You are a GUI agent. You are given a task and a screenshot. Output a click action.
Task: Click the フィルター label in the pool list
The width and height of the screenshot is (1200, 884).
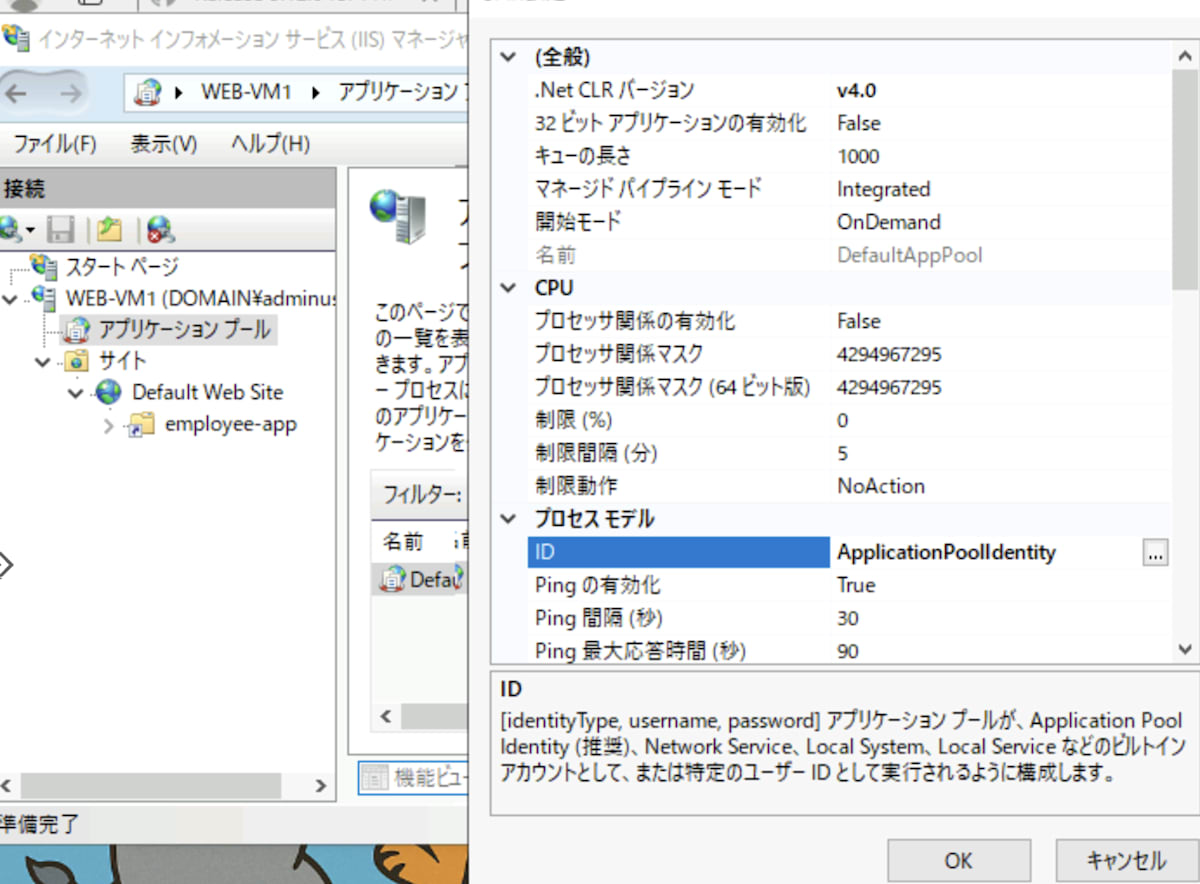click(x=421, y=494)
